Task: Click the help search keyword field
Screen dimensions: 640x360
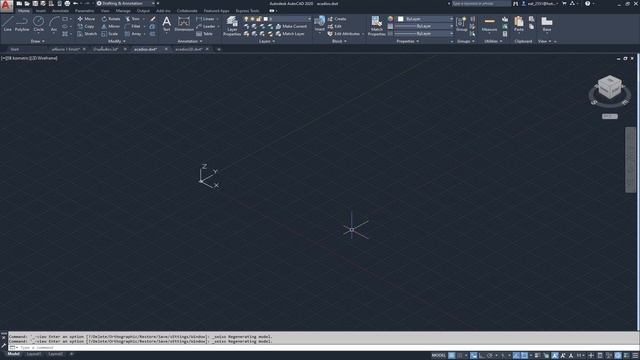Action: [x=481, y=4]
